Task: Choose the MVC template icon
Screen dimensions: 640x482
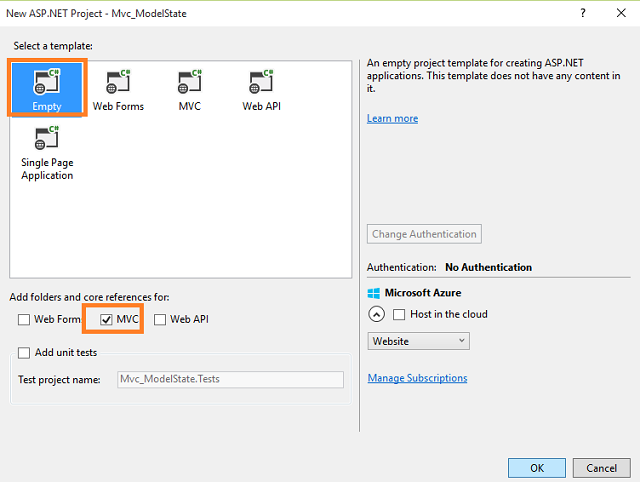Action: click(190, 82)
